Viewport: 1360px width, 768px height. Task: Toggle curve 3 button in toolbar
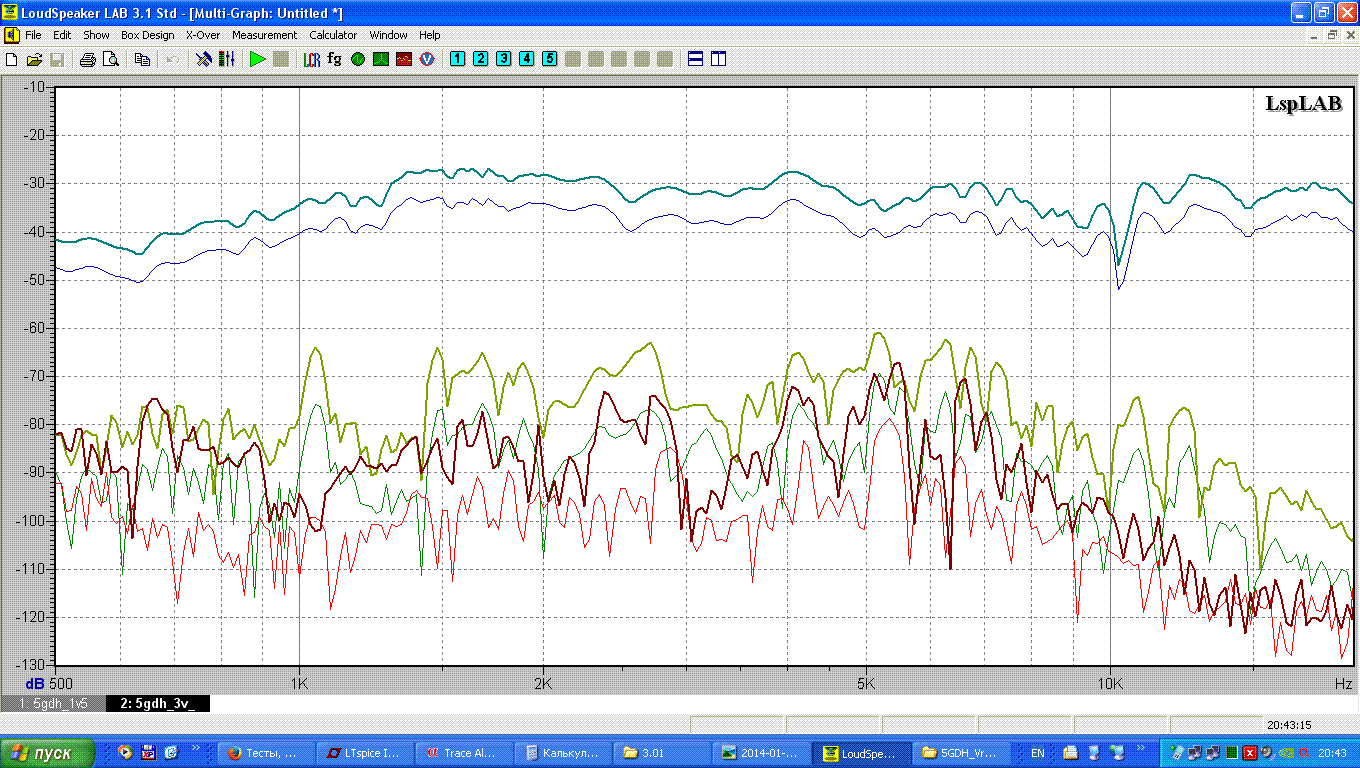pos(503,59)
